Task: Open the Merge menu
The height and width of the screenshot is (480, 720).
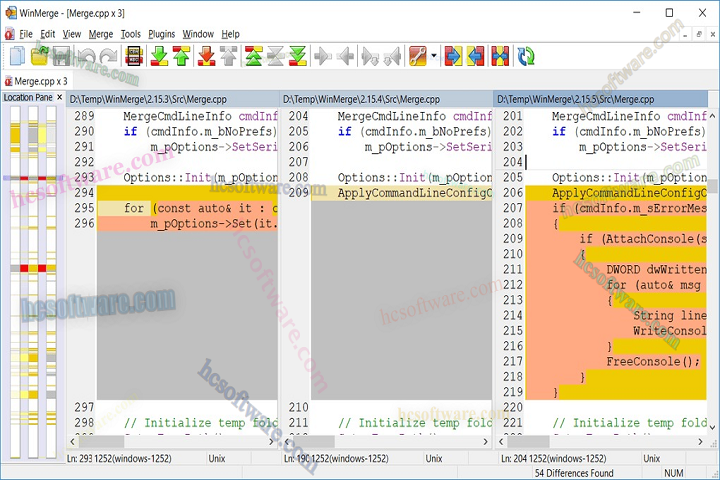Action: tap(101, 34)
